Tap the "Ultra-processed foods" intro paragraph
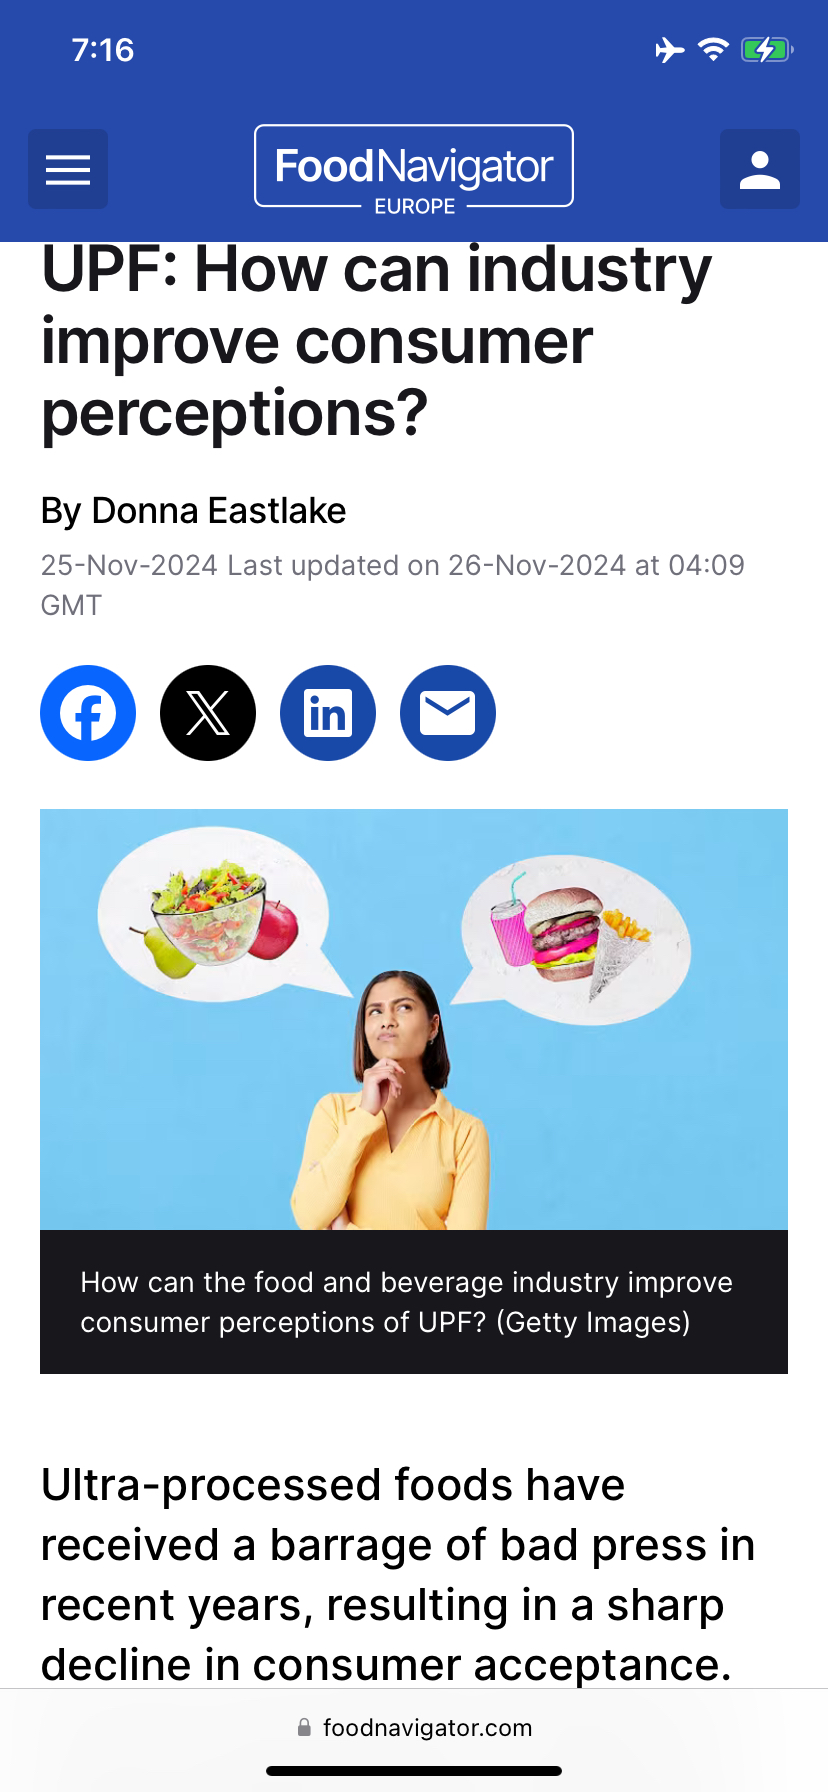Viewport: 828px width, 1792px height. point(397,1574)
